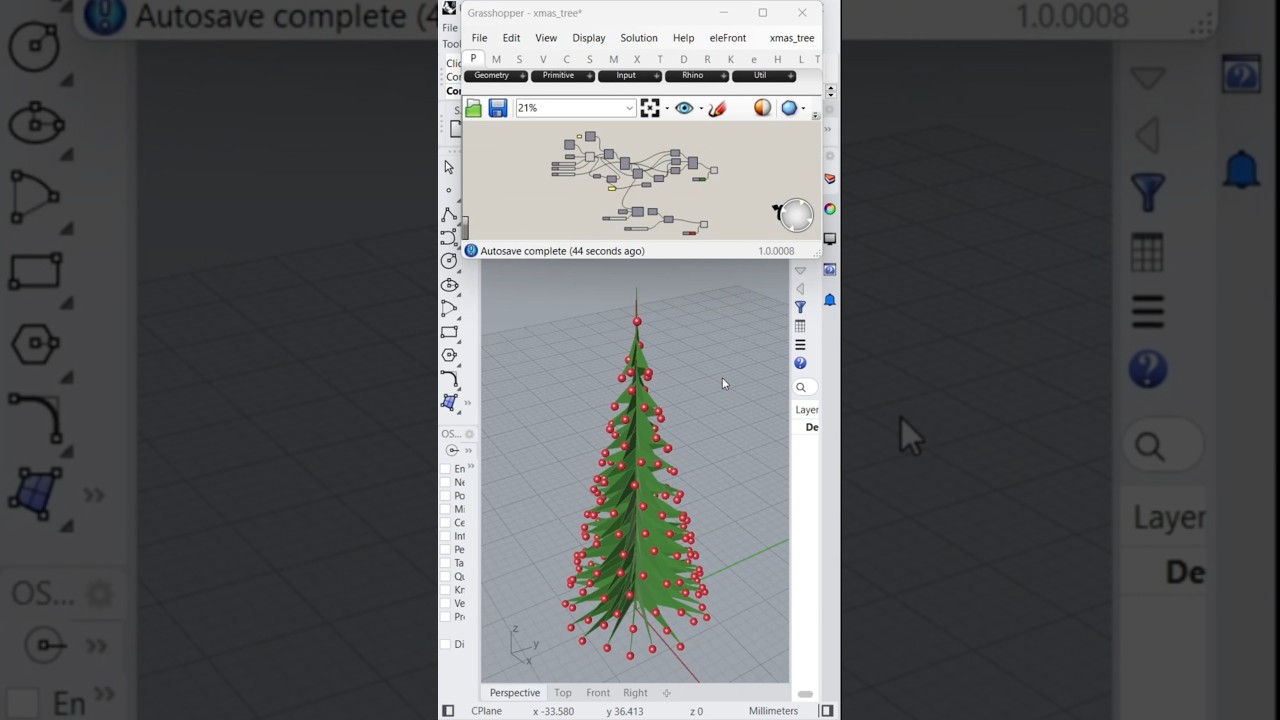Click the CPlane status bar label
The width and height of the screenshot is (1280, 720).
pos(487,711)
